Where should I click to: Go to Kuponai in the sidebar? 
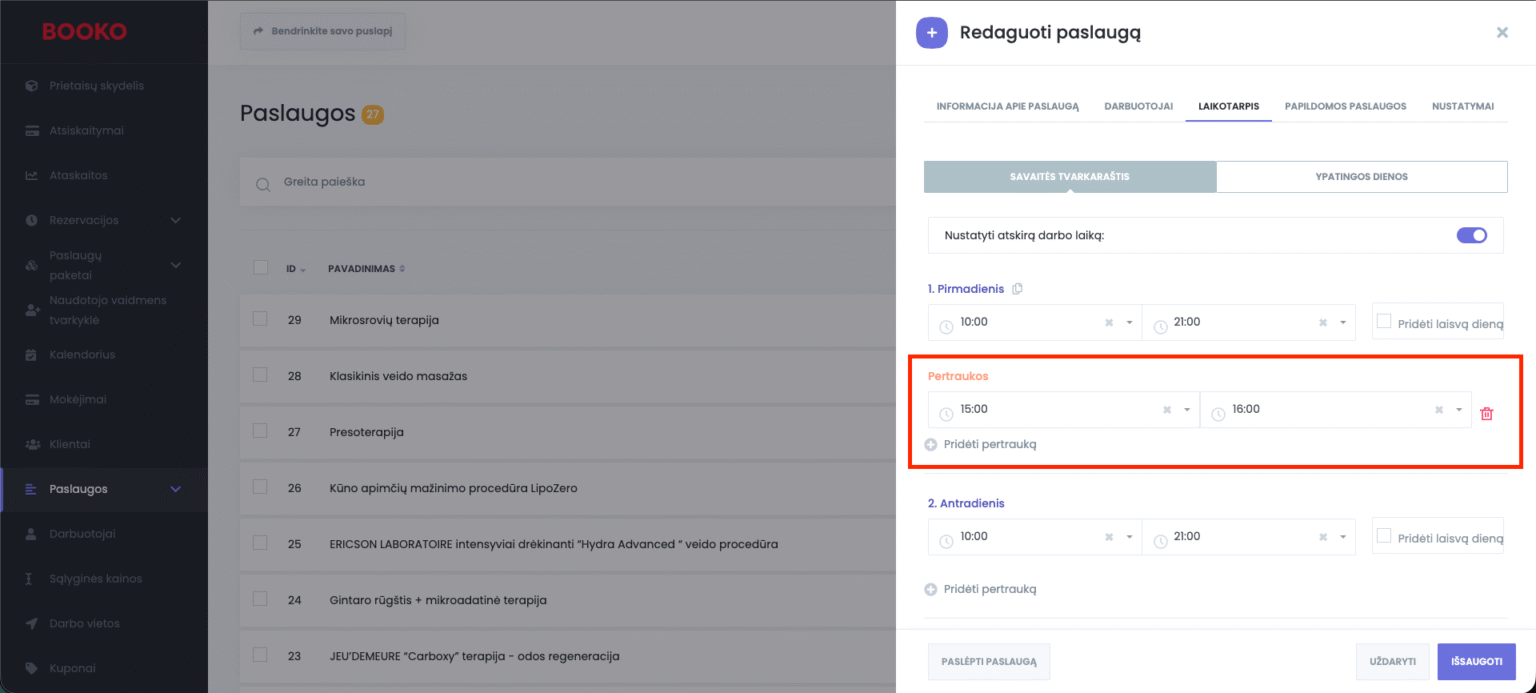tap(72, 668)
